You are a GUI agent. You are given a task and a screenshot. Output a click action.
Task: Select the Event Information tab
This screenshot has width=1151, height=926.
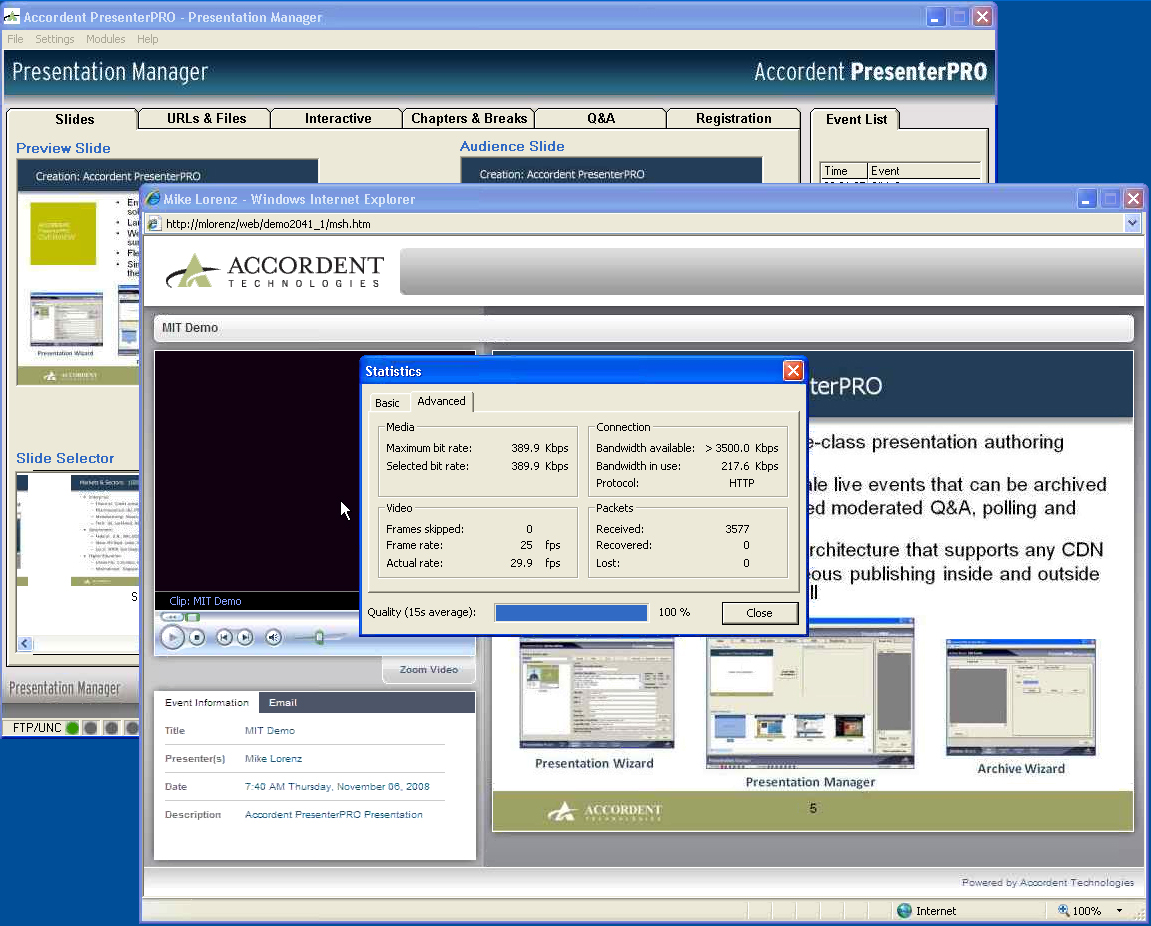pos(206,703)
